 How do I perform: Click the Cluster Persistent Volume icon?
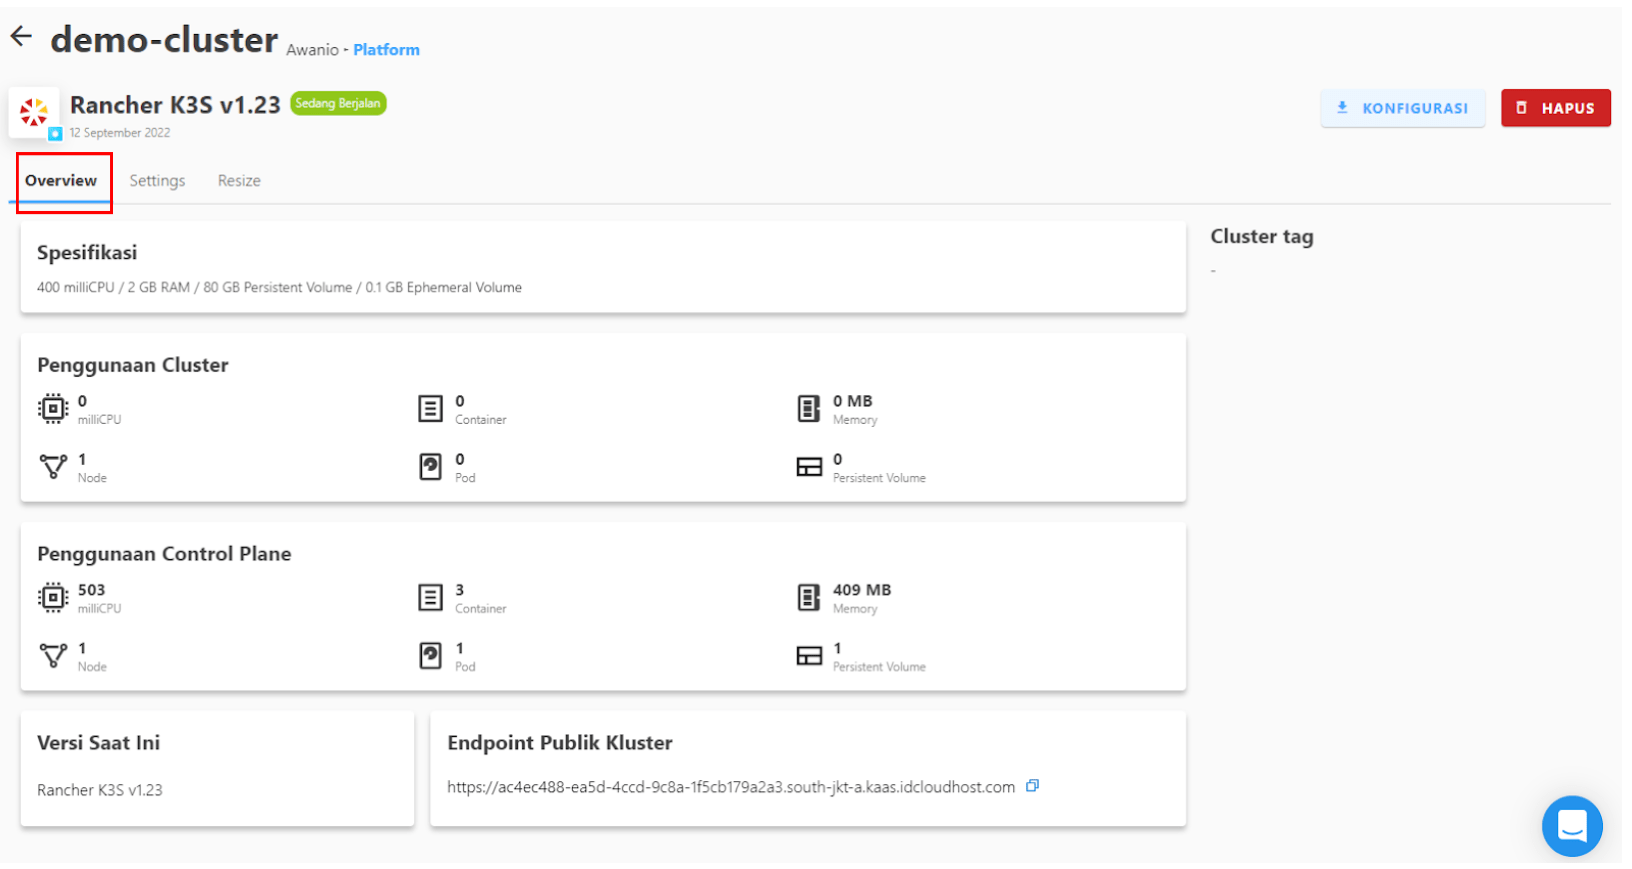pos(808,467)
